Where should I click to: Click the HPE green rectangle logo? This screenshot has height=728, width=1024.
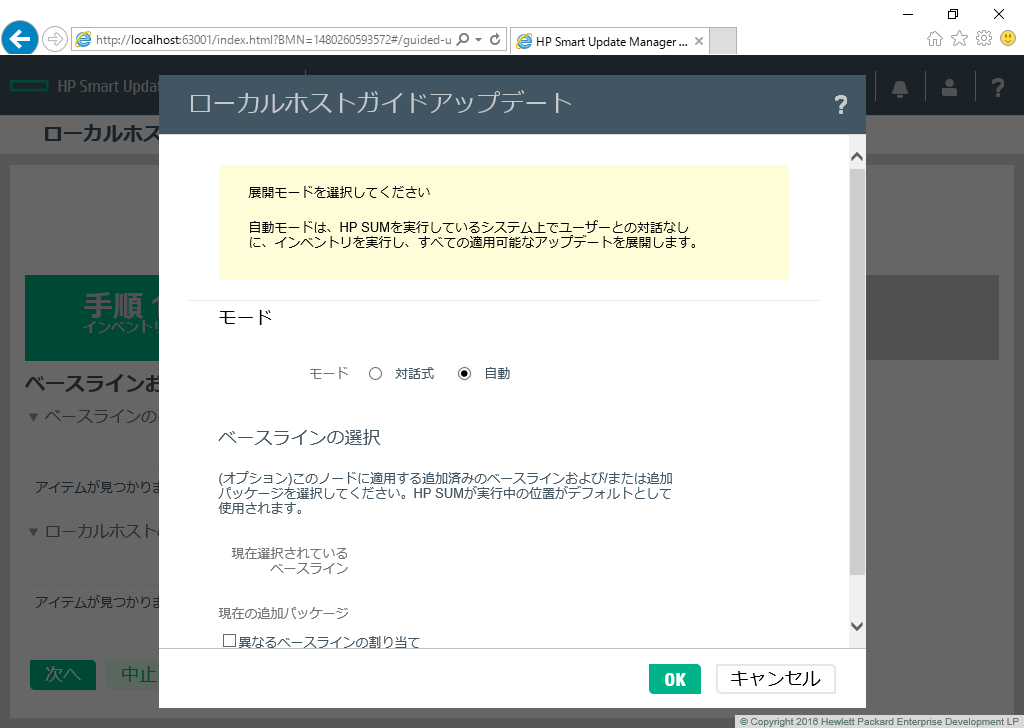click(29, 86)
